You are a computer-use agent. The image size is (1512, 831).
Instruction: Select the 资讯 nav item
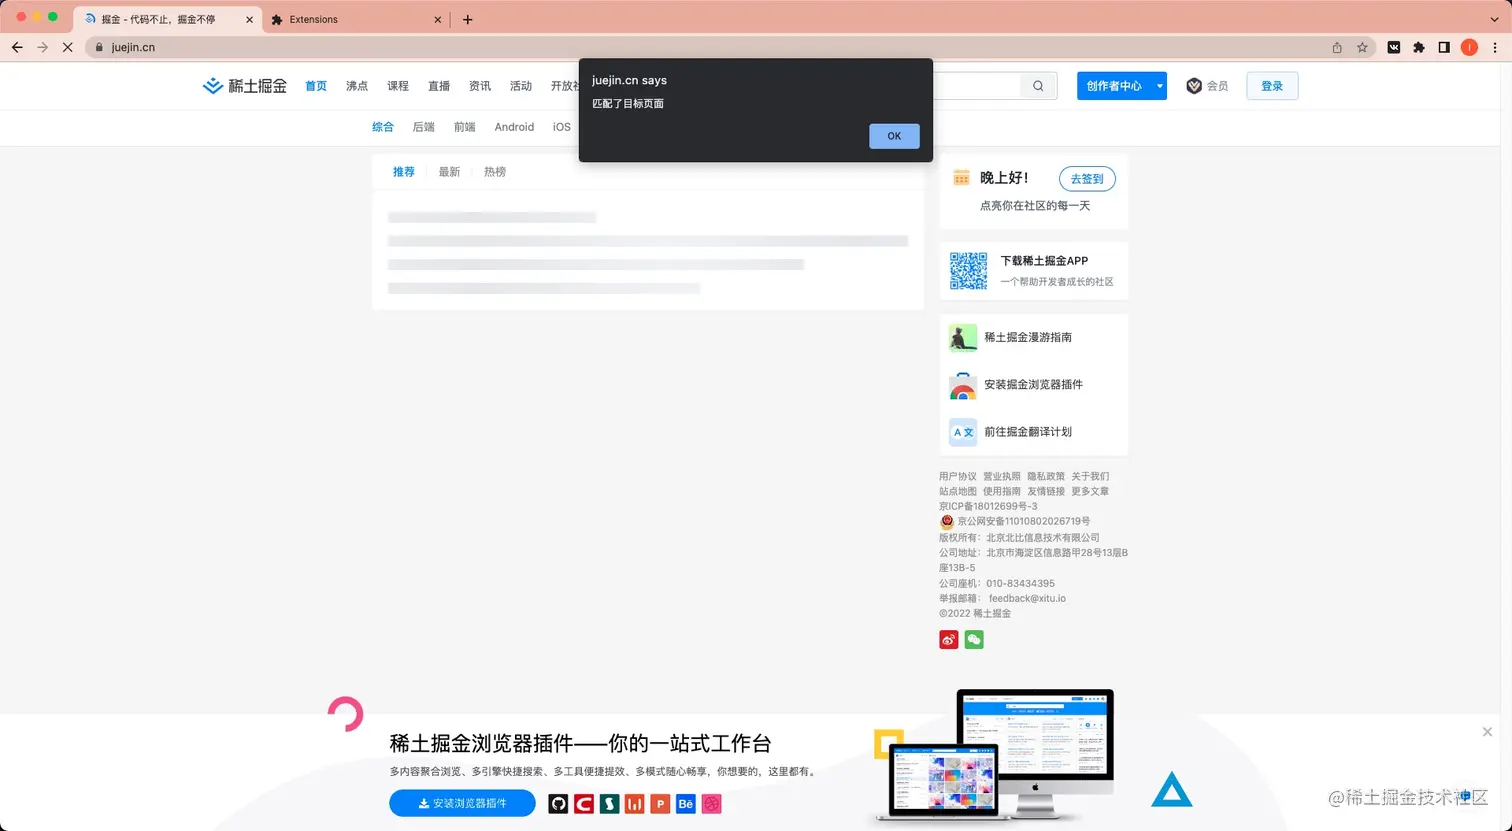click(480, 86)
